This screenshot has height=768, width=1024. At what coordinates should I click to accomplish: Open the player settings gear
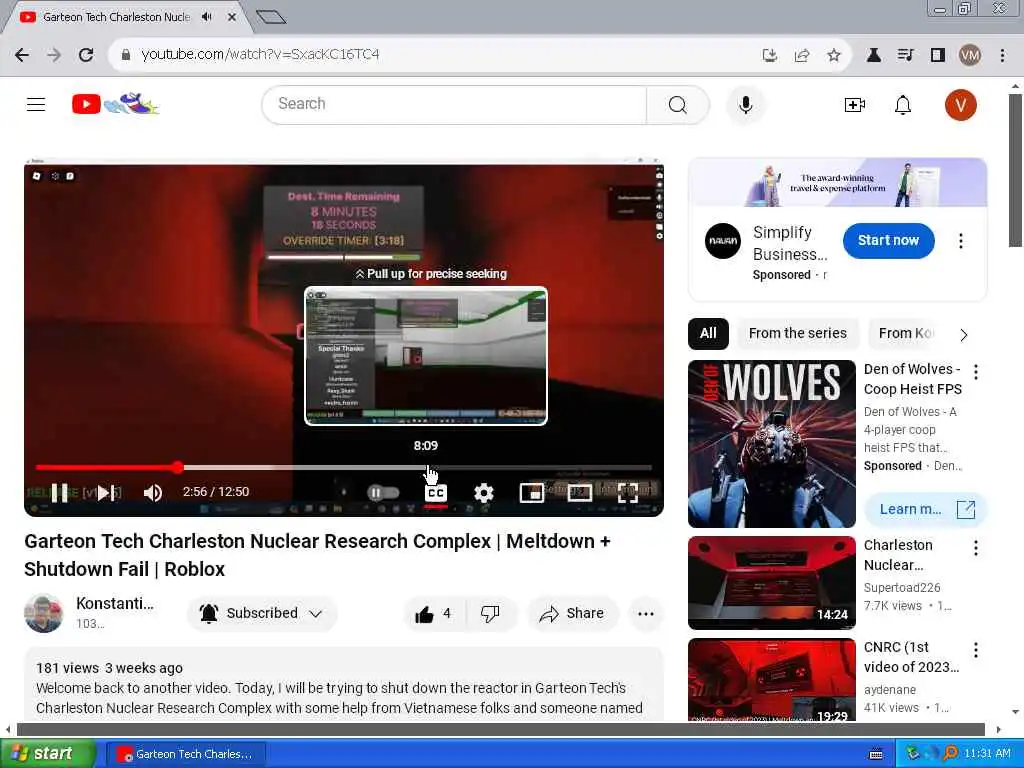coord(483,493)
